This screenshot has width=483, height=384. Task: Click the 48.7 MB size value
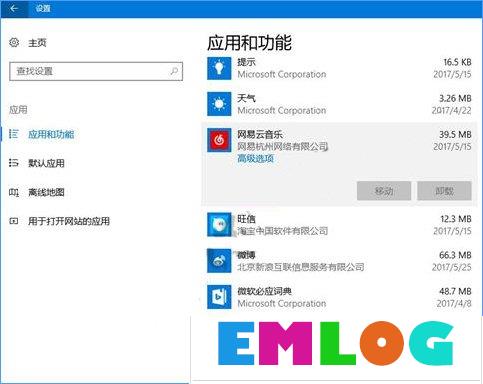[x=455, y=291]
